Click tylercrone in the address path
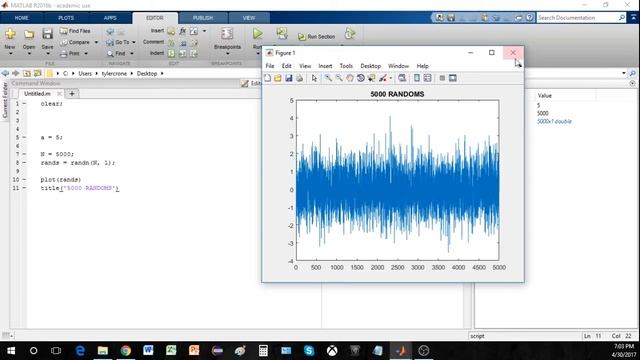Screen dimensions: 640x360 114,73
